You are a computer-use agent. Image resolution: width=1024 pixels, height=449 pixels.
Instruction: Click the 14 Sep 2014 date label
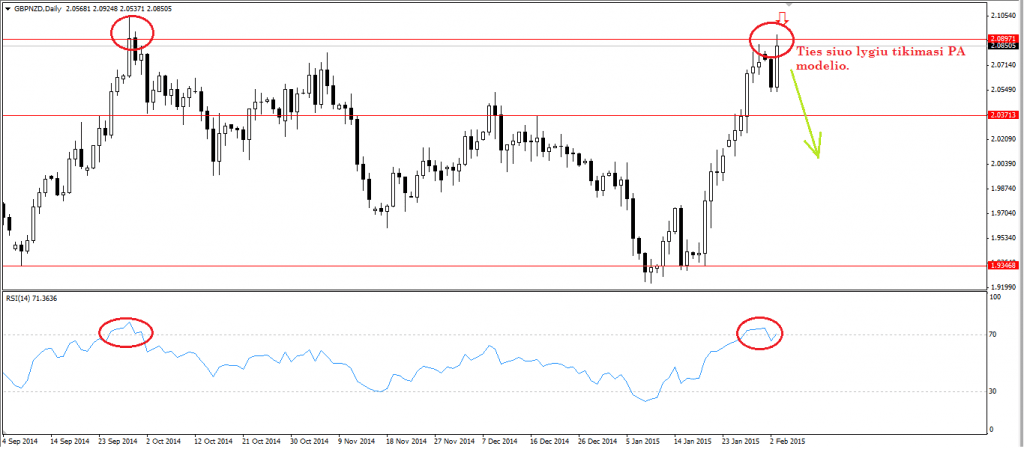[x=69, y=441]
